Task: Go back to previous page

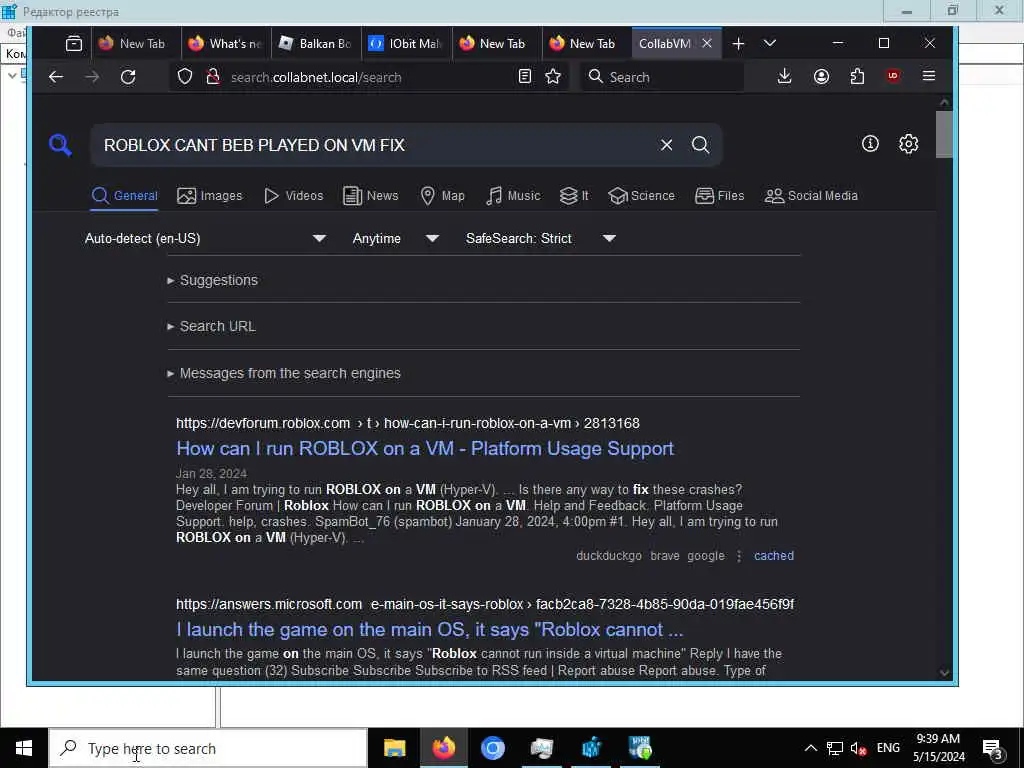Action: click(x=56, y=77)
